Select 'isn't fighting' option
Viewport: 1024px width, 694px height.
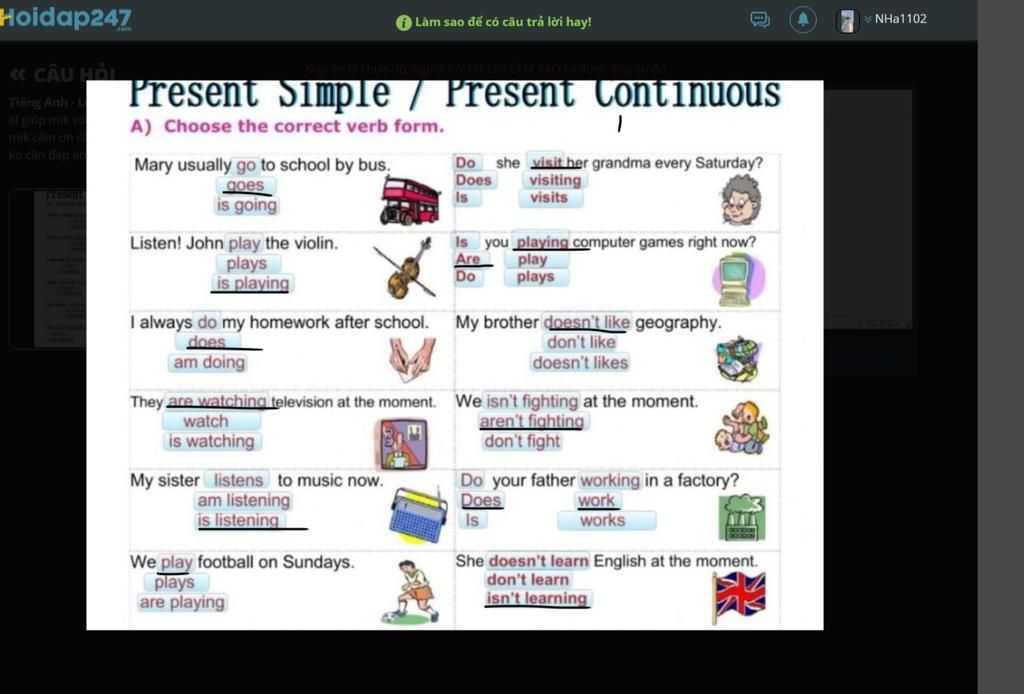(x=532, y=401)
